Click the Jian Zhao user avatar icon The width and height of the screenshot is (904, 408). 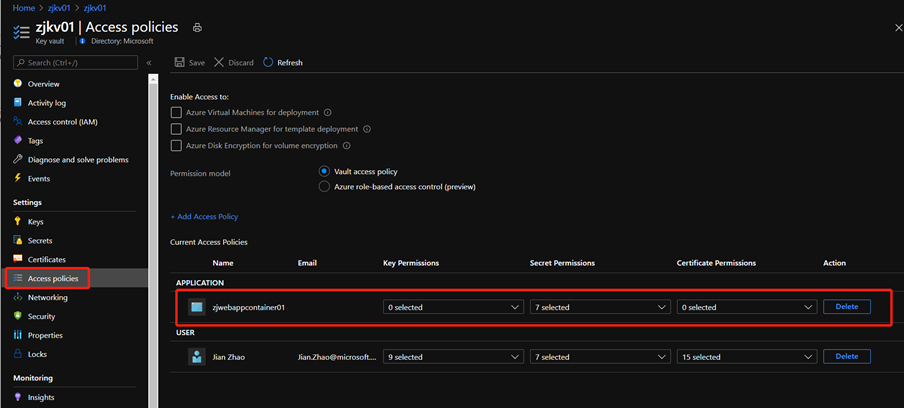tap(197, 357)
